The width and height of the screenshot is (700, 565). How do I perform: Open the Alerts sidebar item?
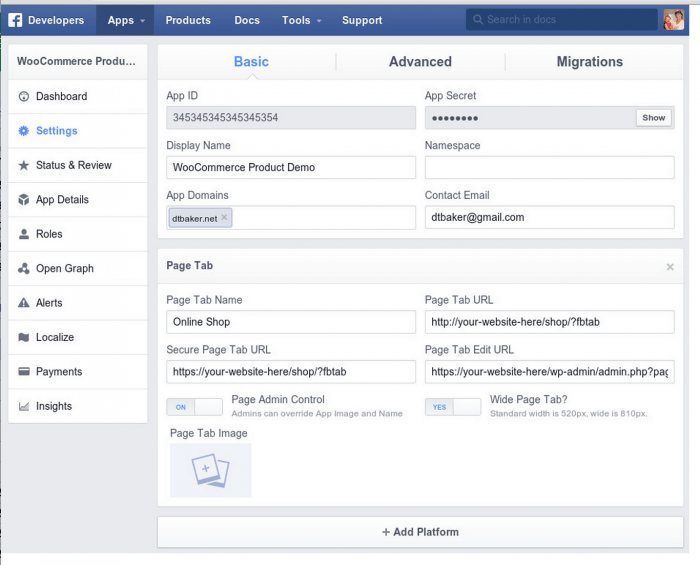click(x=78, y=303)
